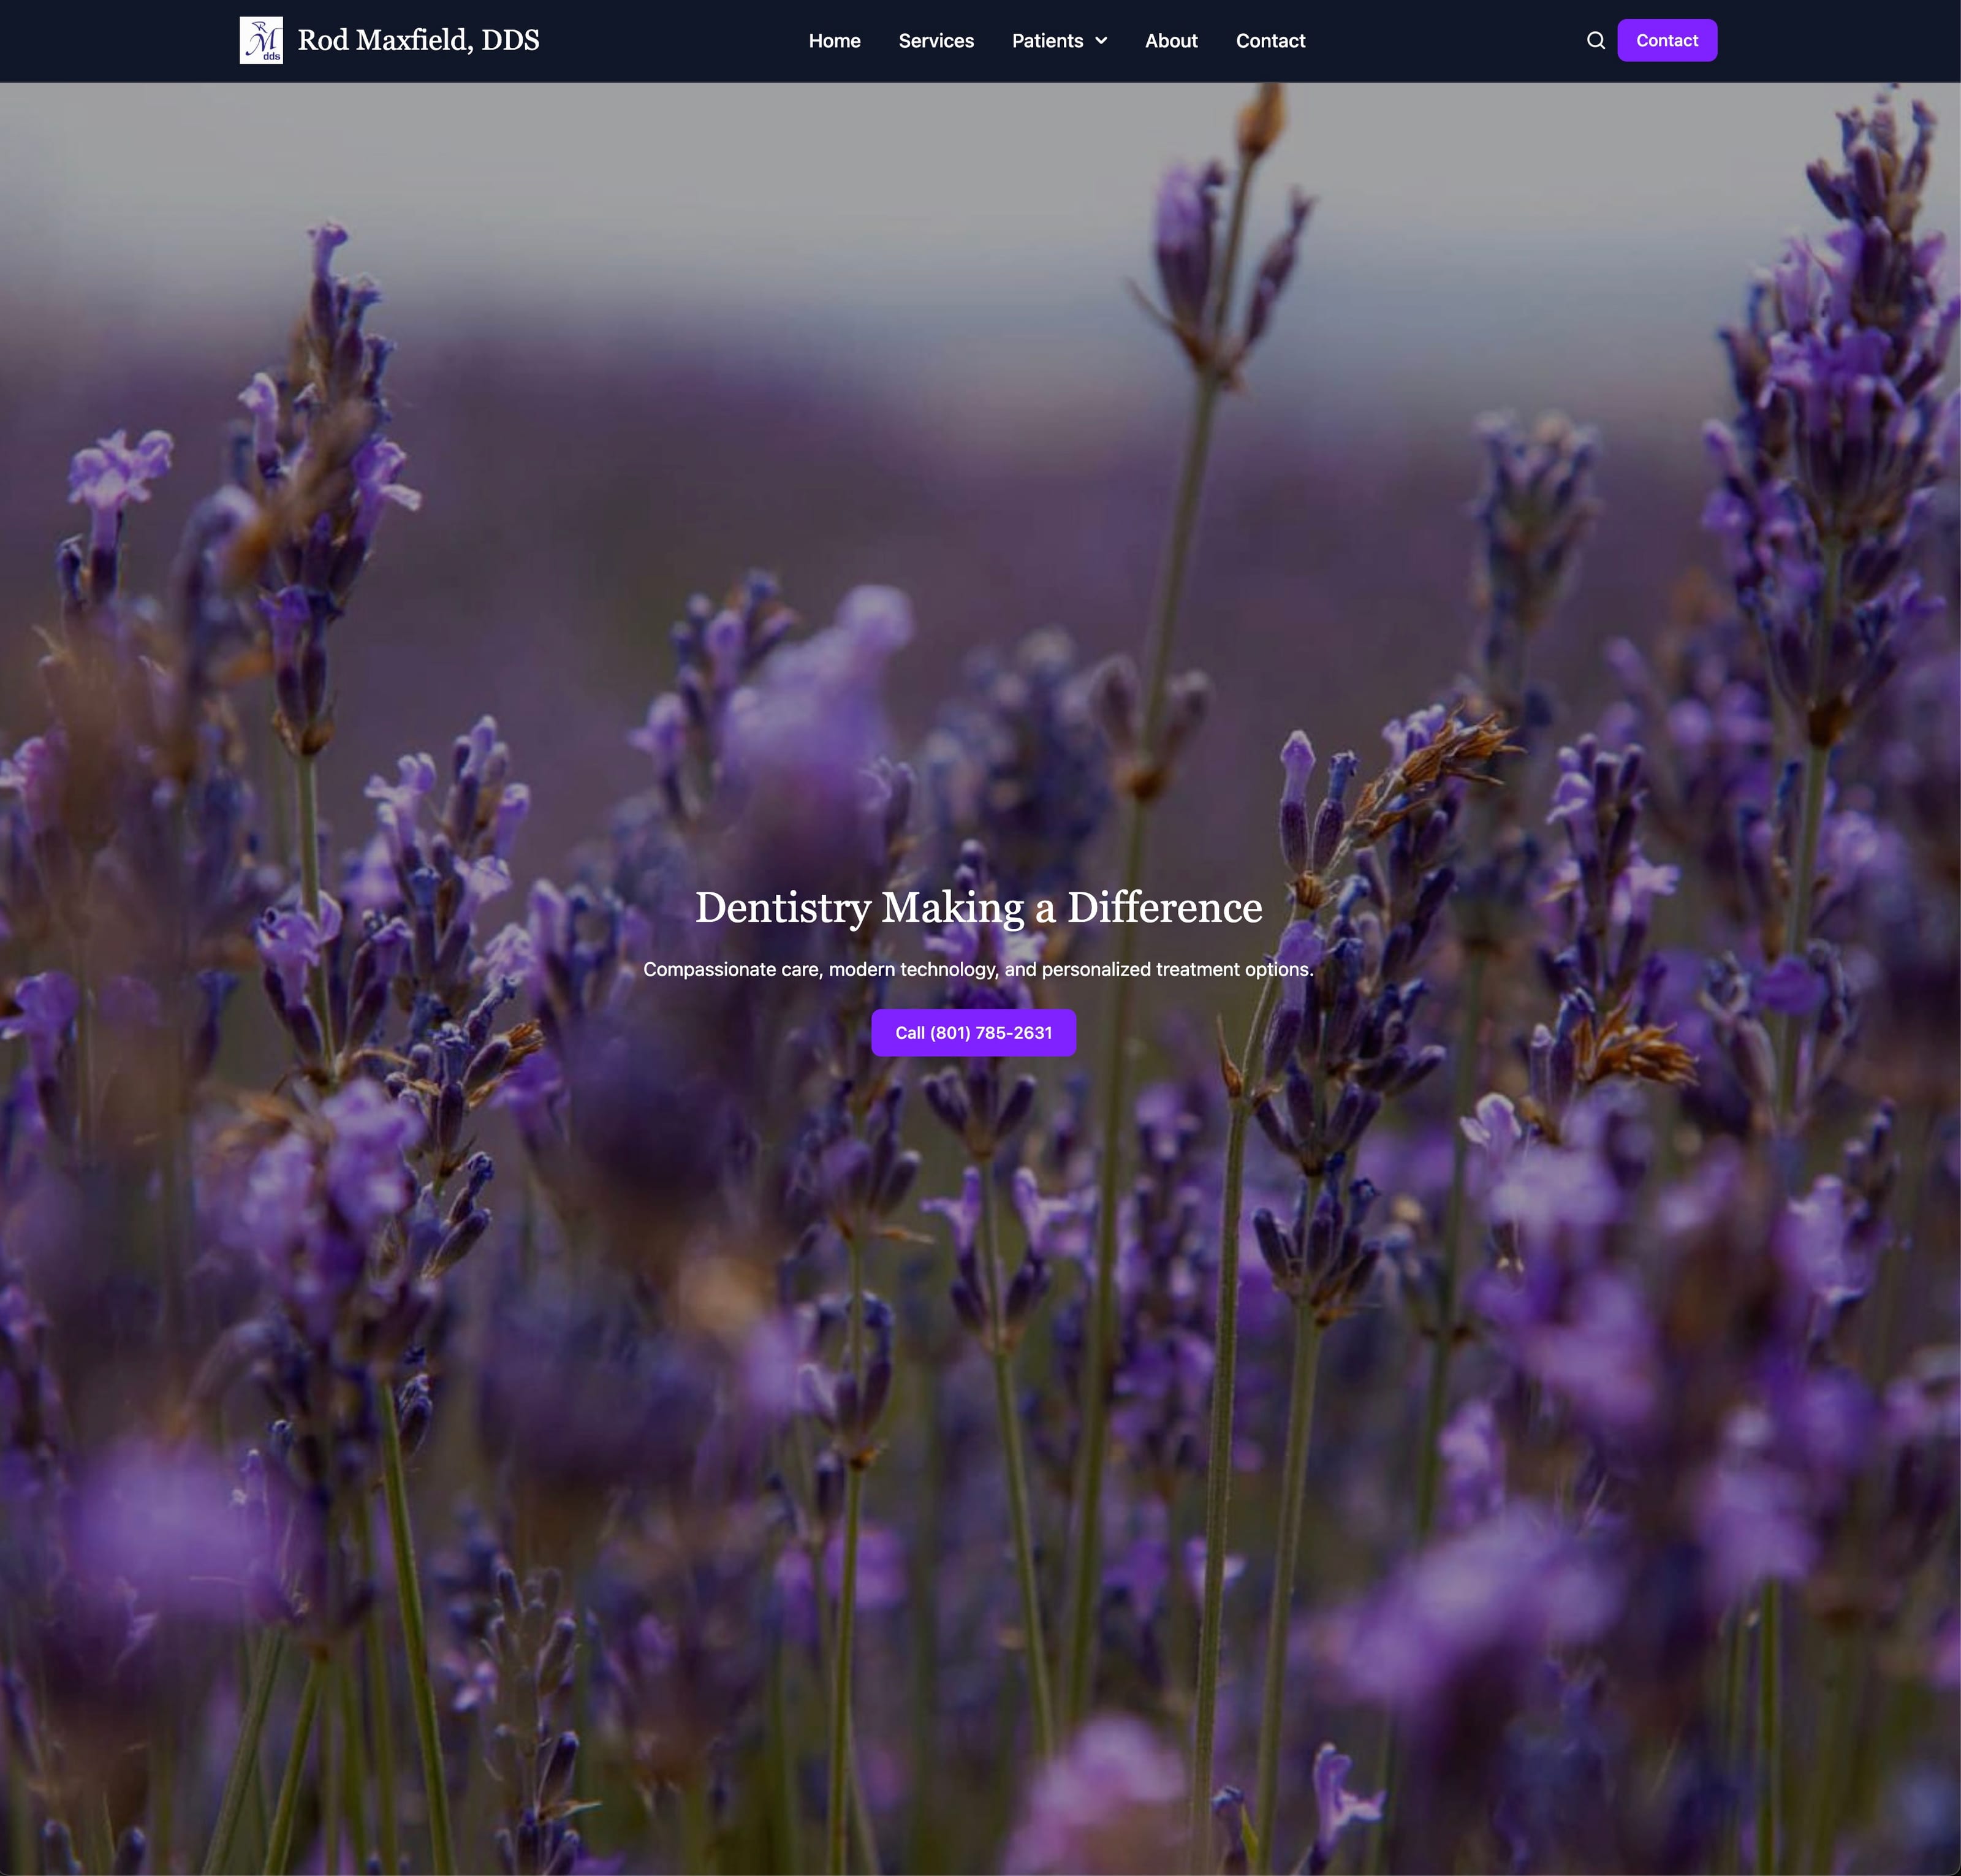Click the Contact link in the center nav
The image size is (1961, 1876).
pyautogui.click(x=1270, y=41)
